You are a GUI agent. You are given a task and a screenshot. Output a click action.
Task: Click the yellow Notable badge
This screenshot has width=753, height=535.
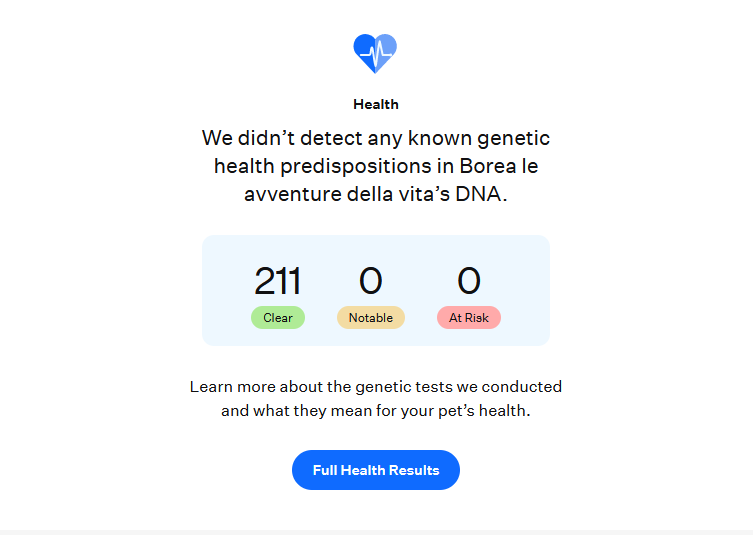coord(371,318)
